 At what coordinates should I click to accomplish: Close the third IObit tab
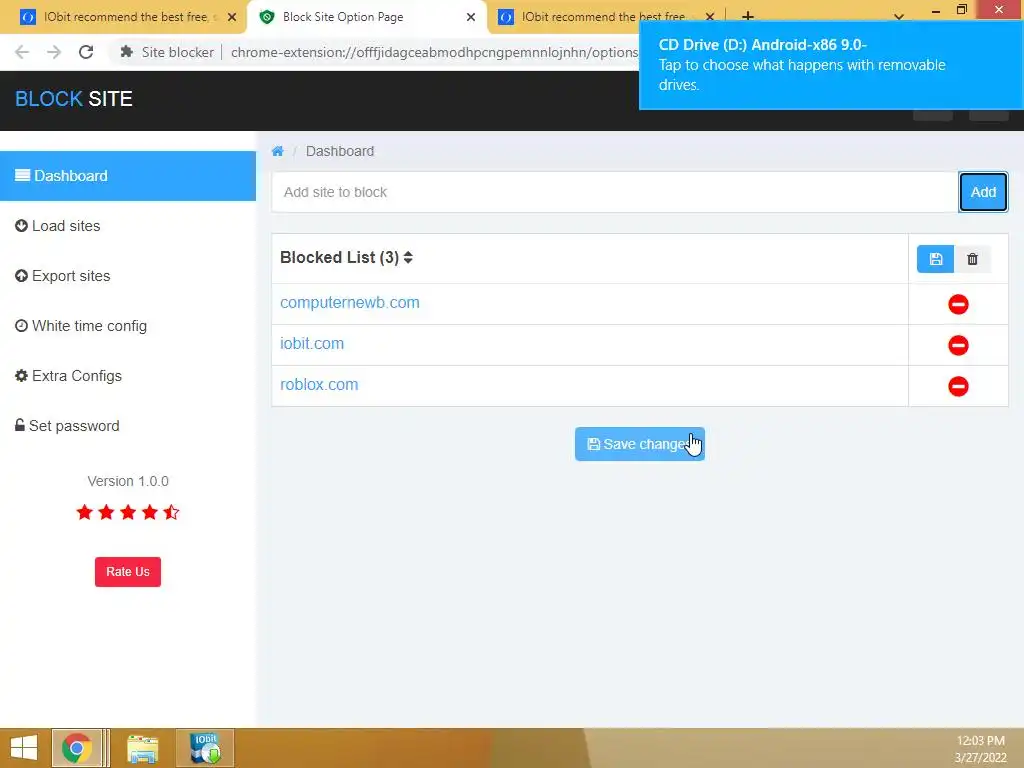pos(710,17)
